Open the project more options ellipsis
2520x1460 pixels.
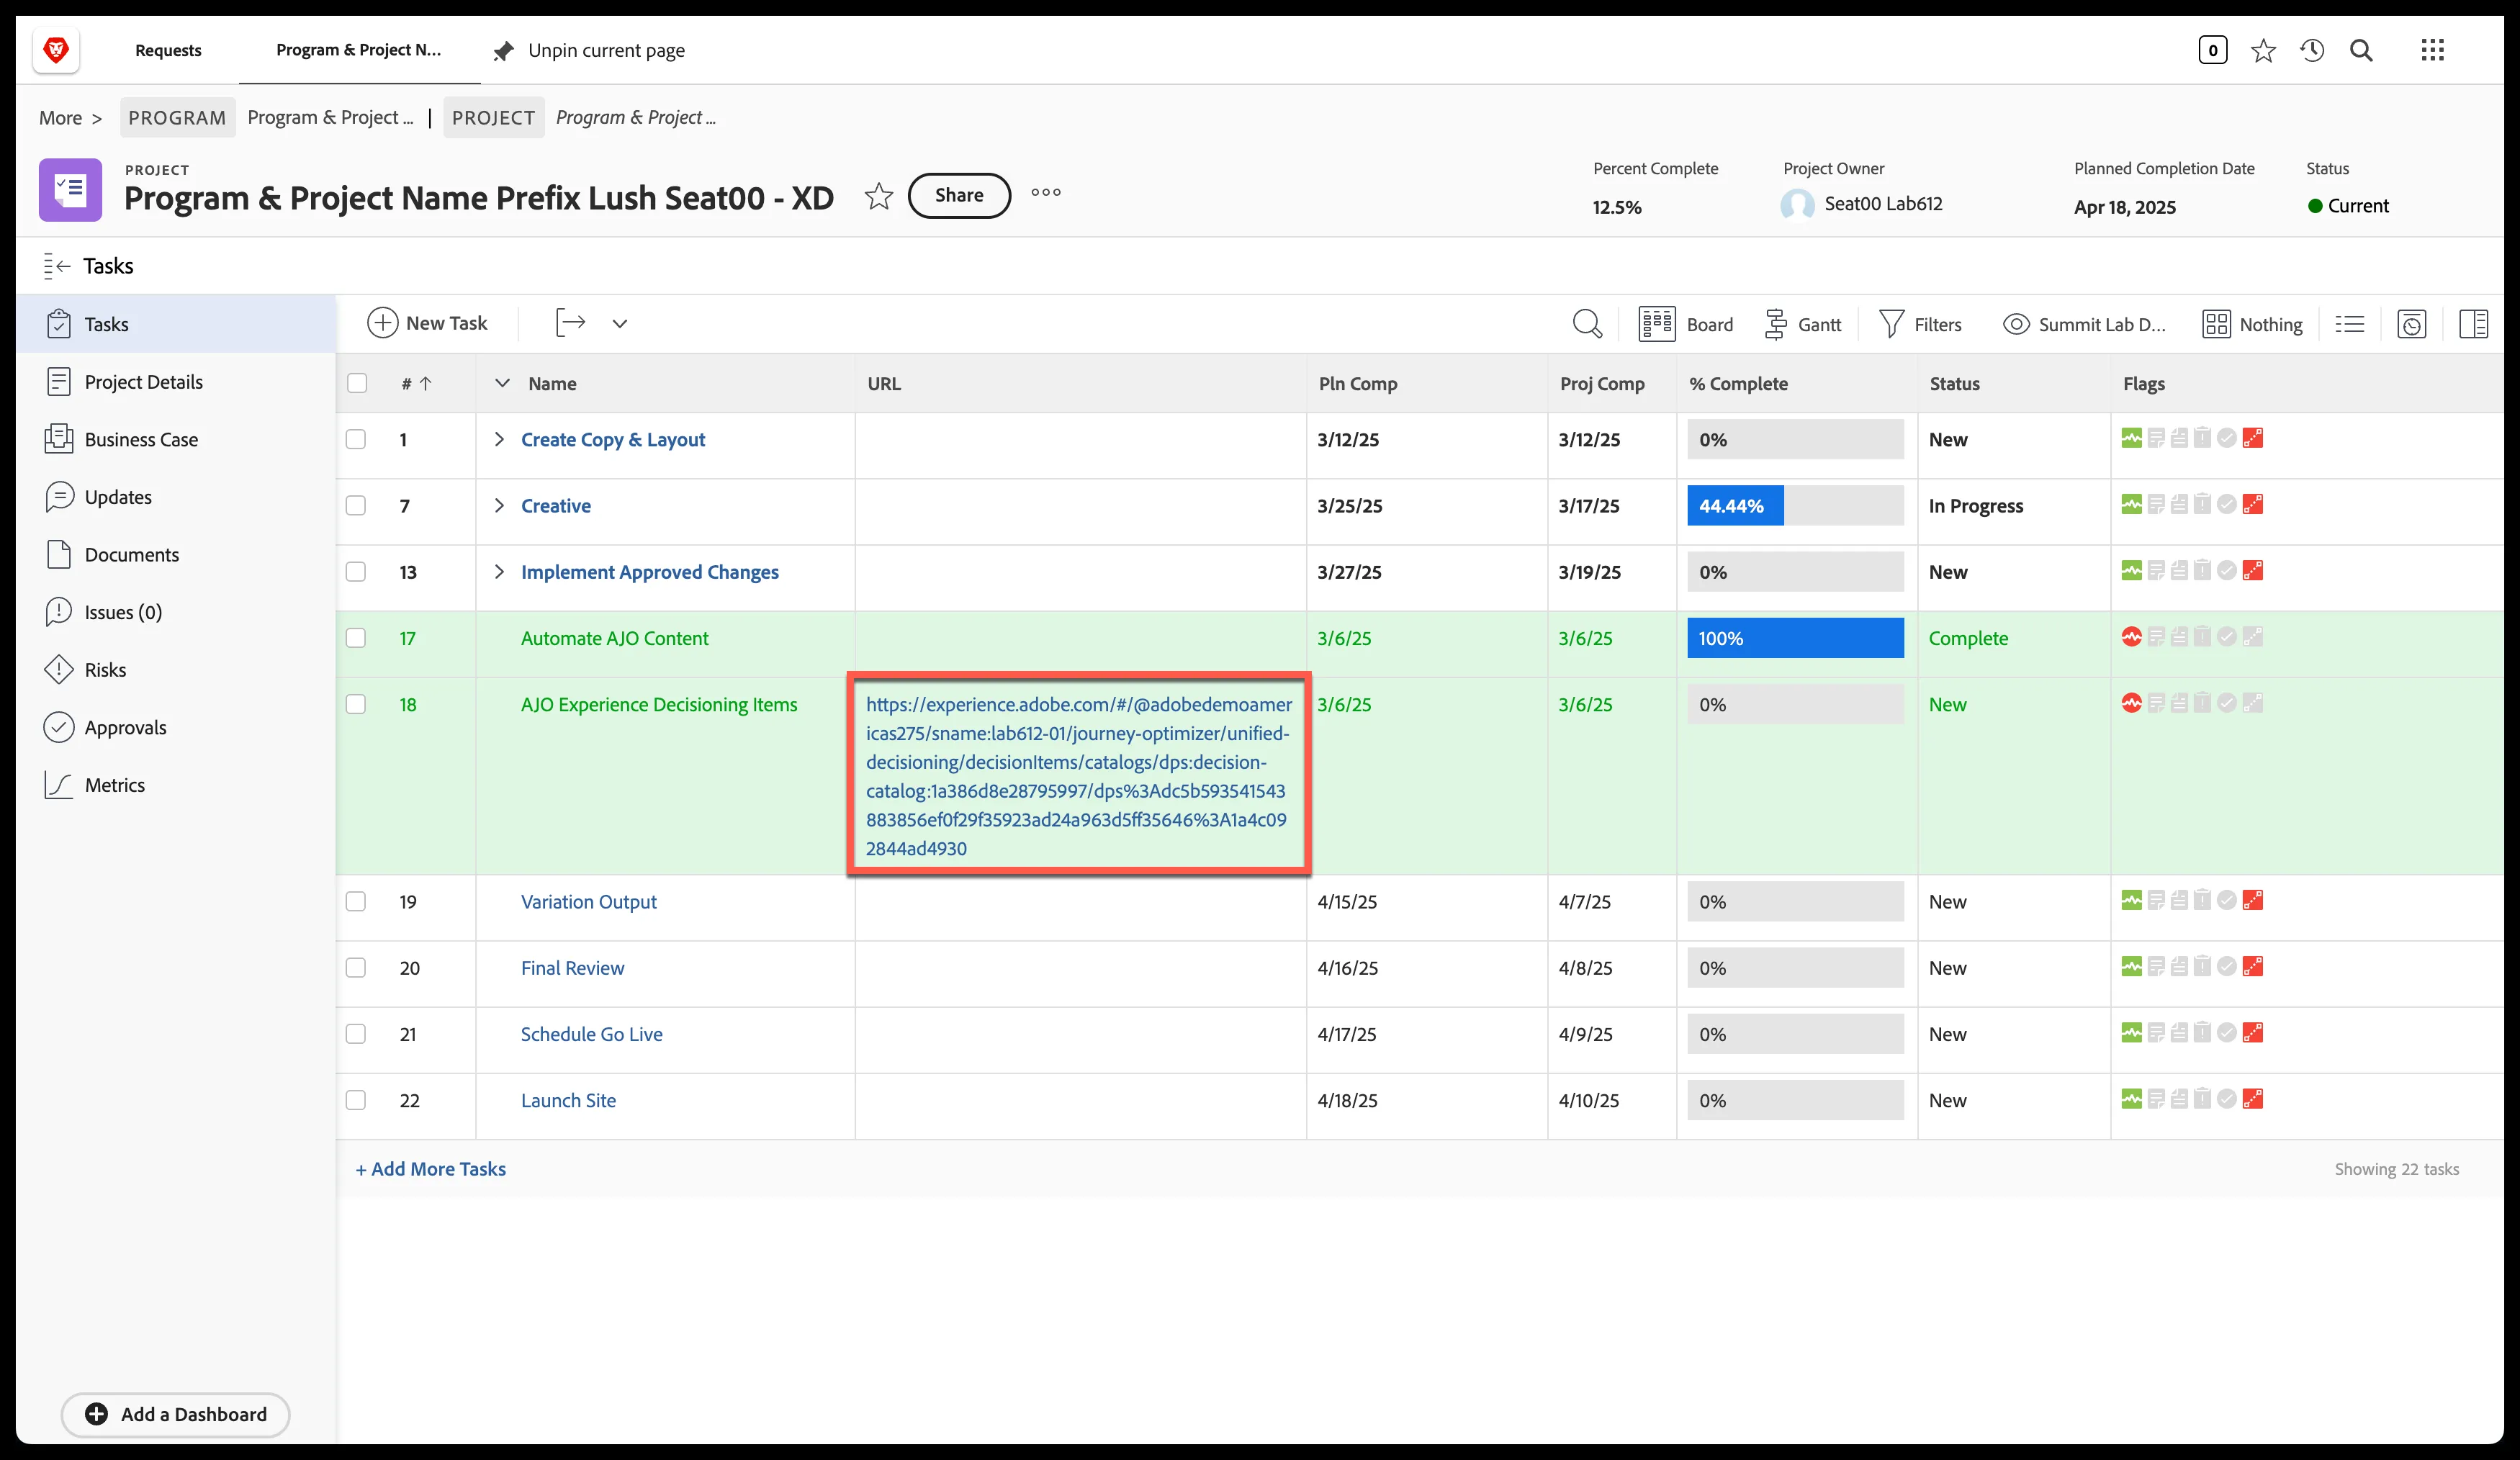point(1046,192)
